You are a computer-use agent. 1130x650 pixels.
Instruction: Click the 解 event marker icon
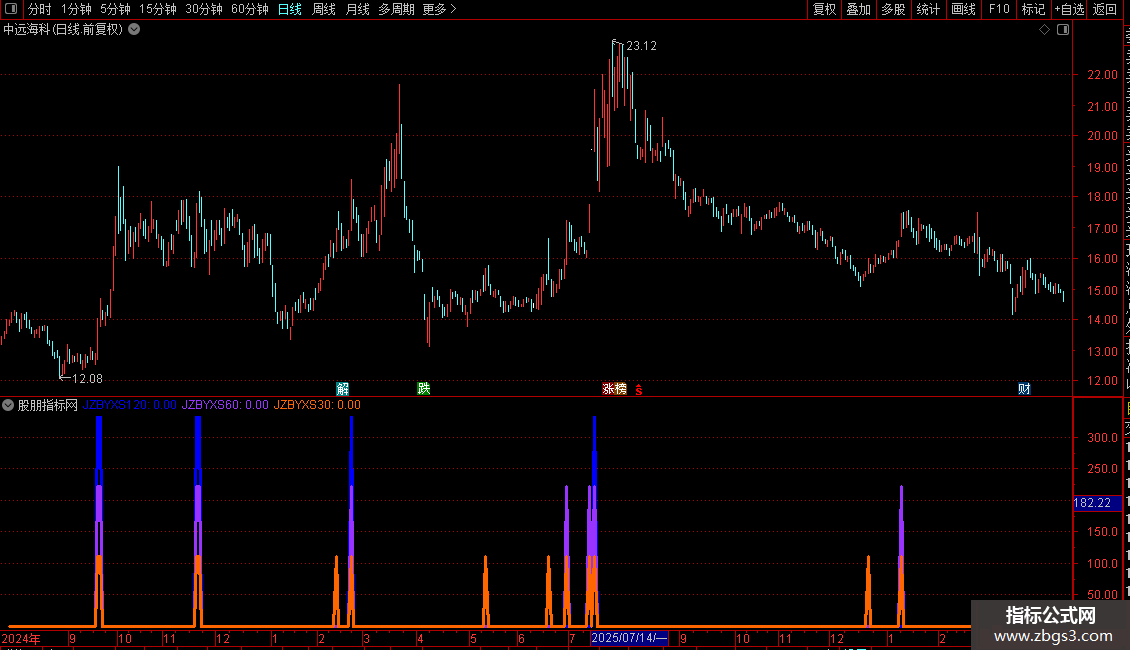(x=342, y=389)
